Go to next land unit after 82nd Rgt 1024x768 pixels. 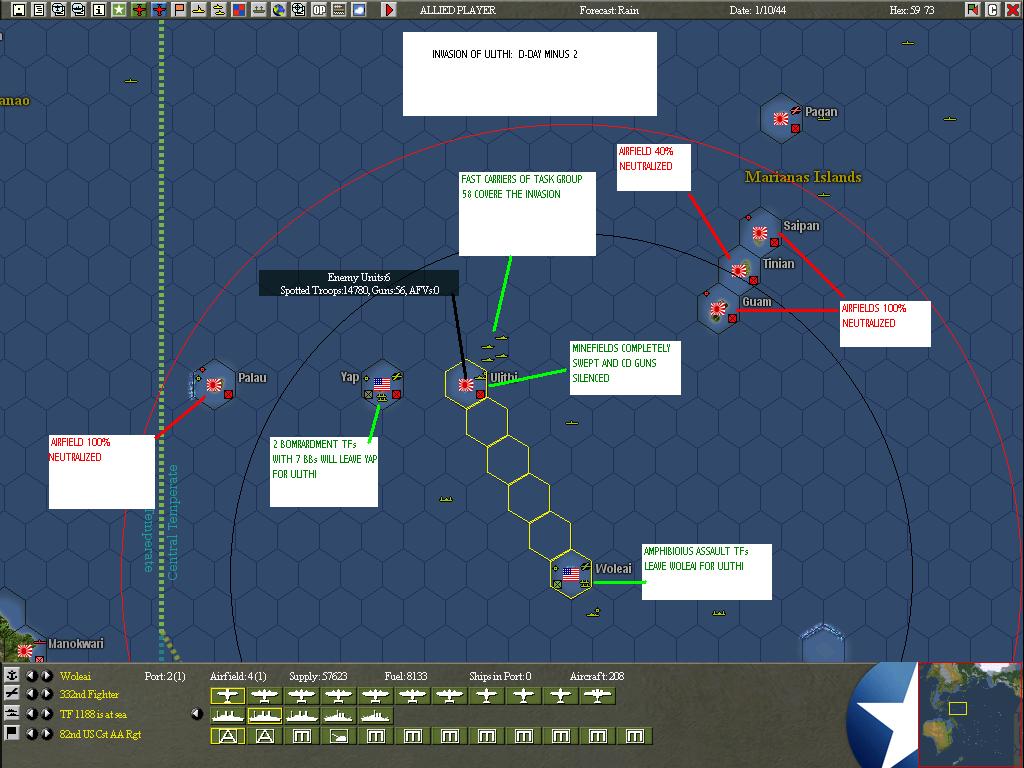[x=47, y=733]
